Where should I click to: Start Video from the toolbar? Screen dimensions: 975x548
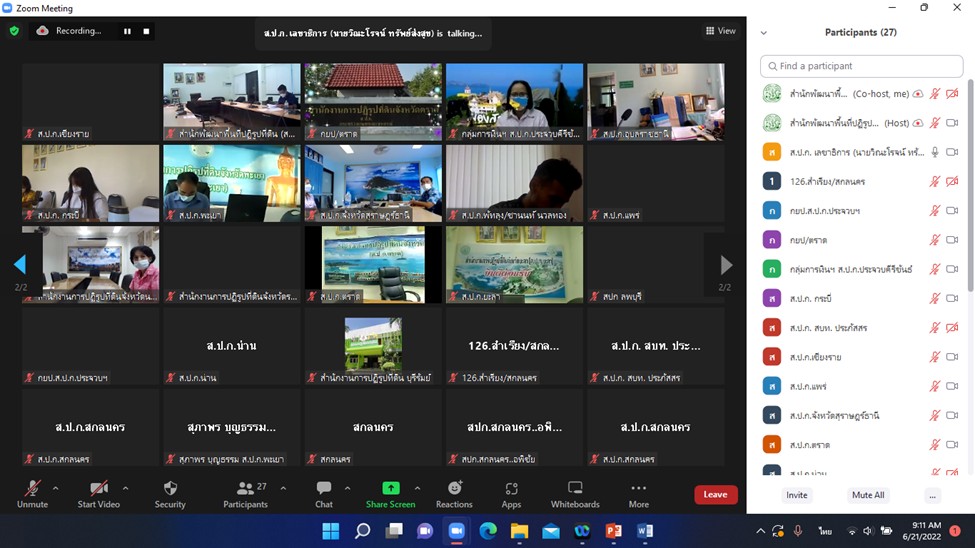(x=99, y=489)
